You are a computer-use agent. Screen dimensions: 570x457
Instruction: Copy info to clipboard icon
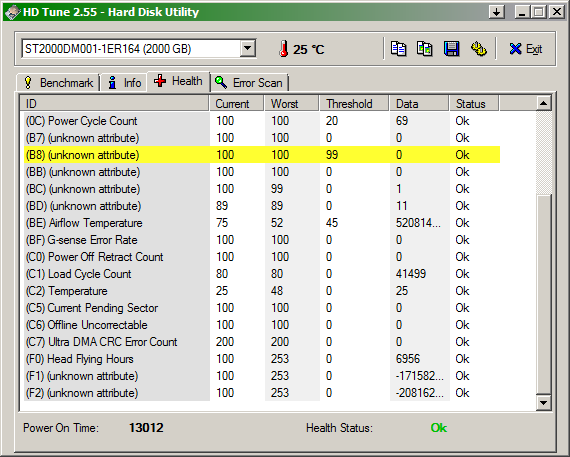[398, 49]
